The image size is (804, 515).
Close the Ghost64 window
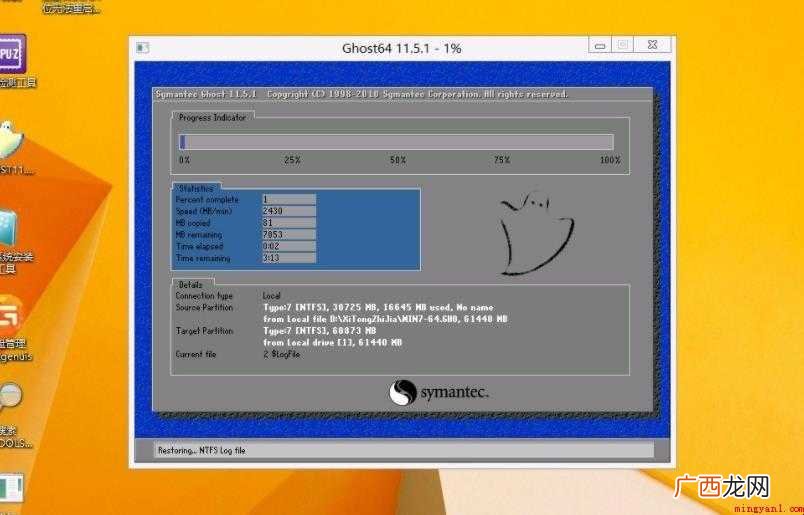coord(652,45)
